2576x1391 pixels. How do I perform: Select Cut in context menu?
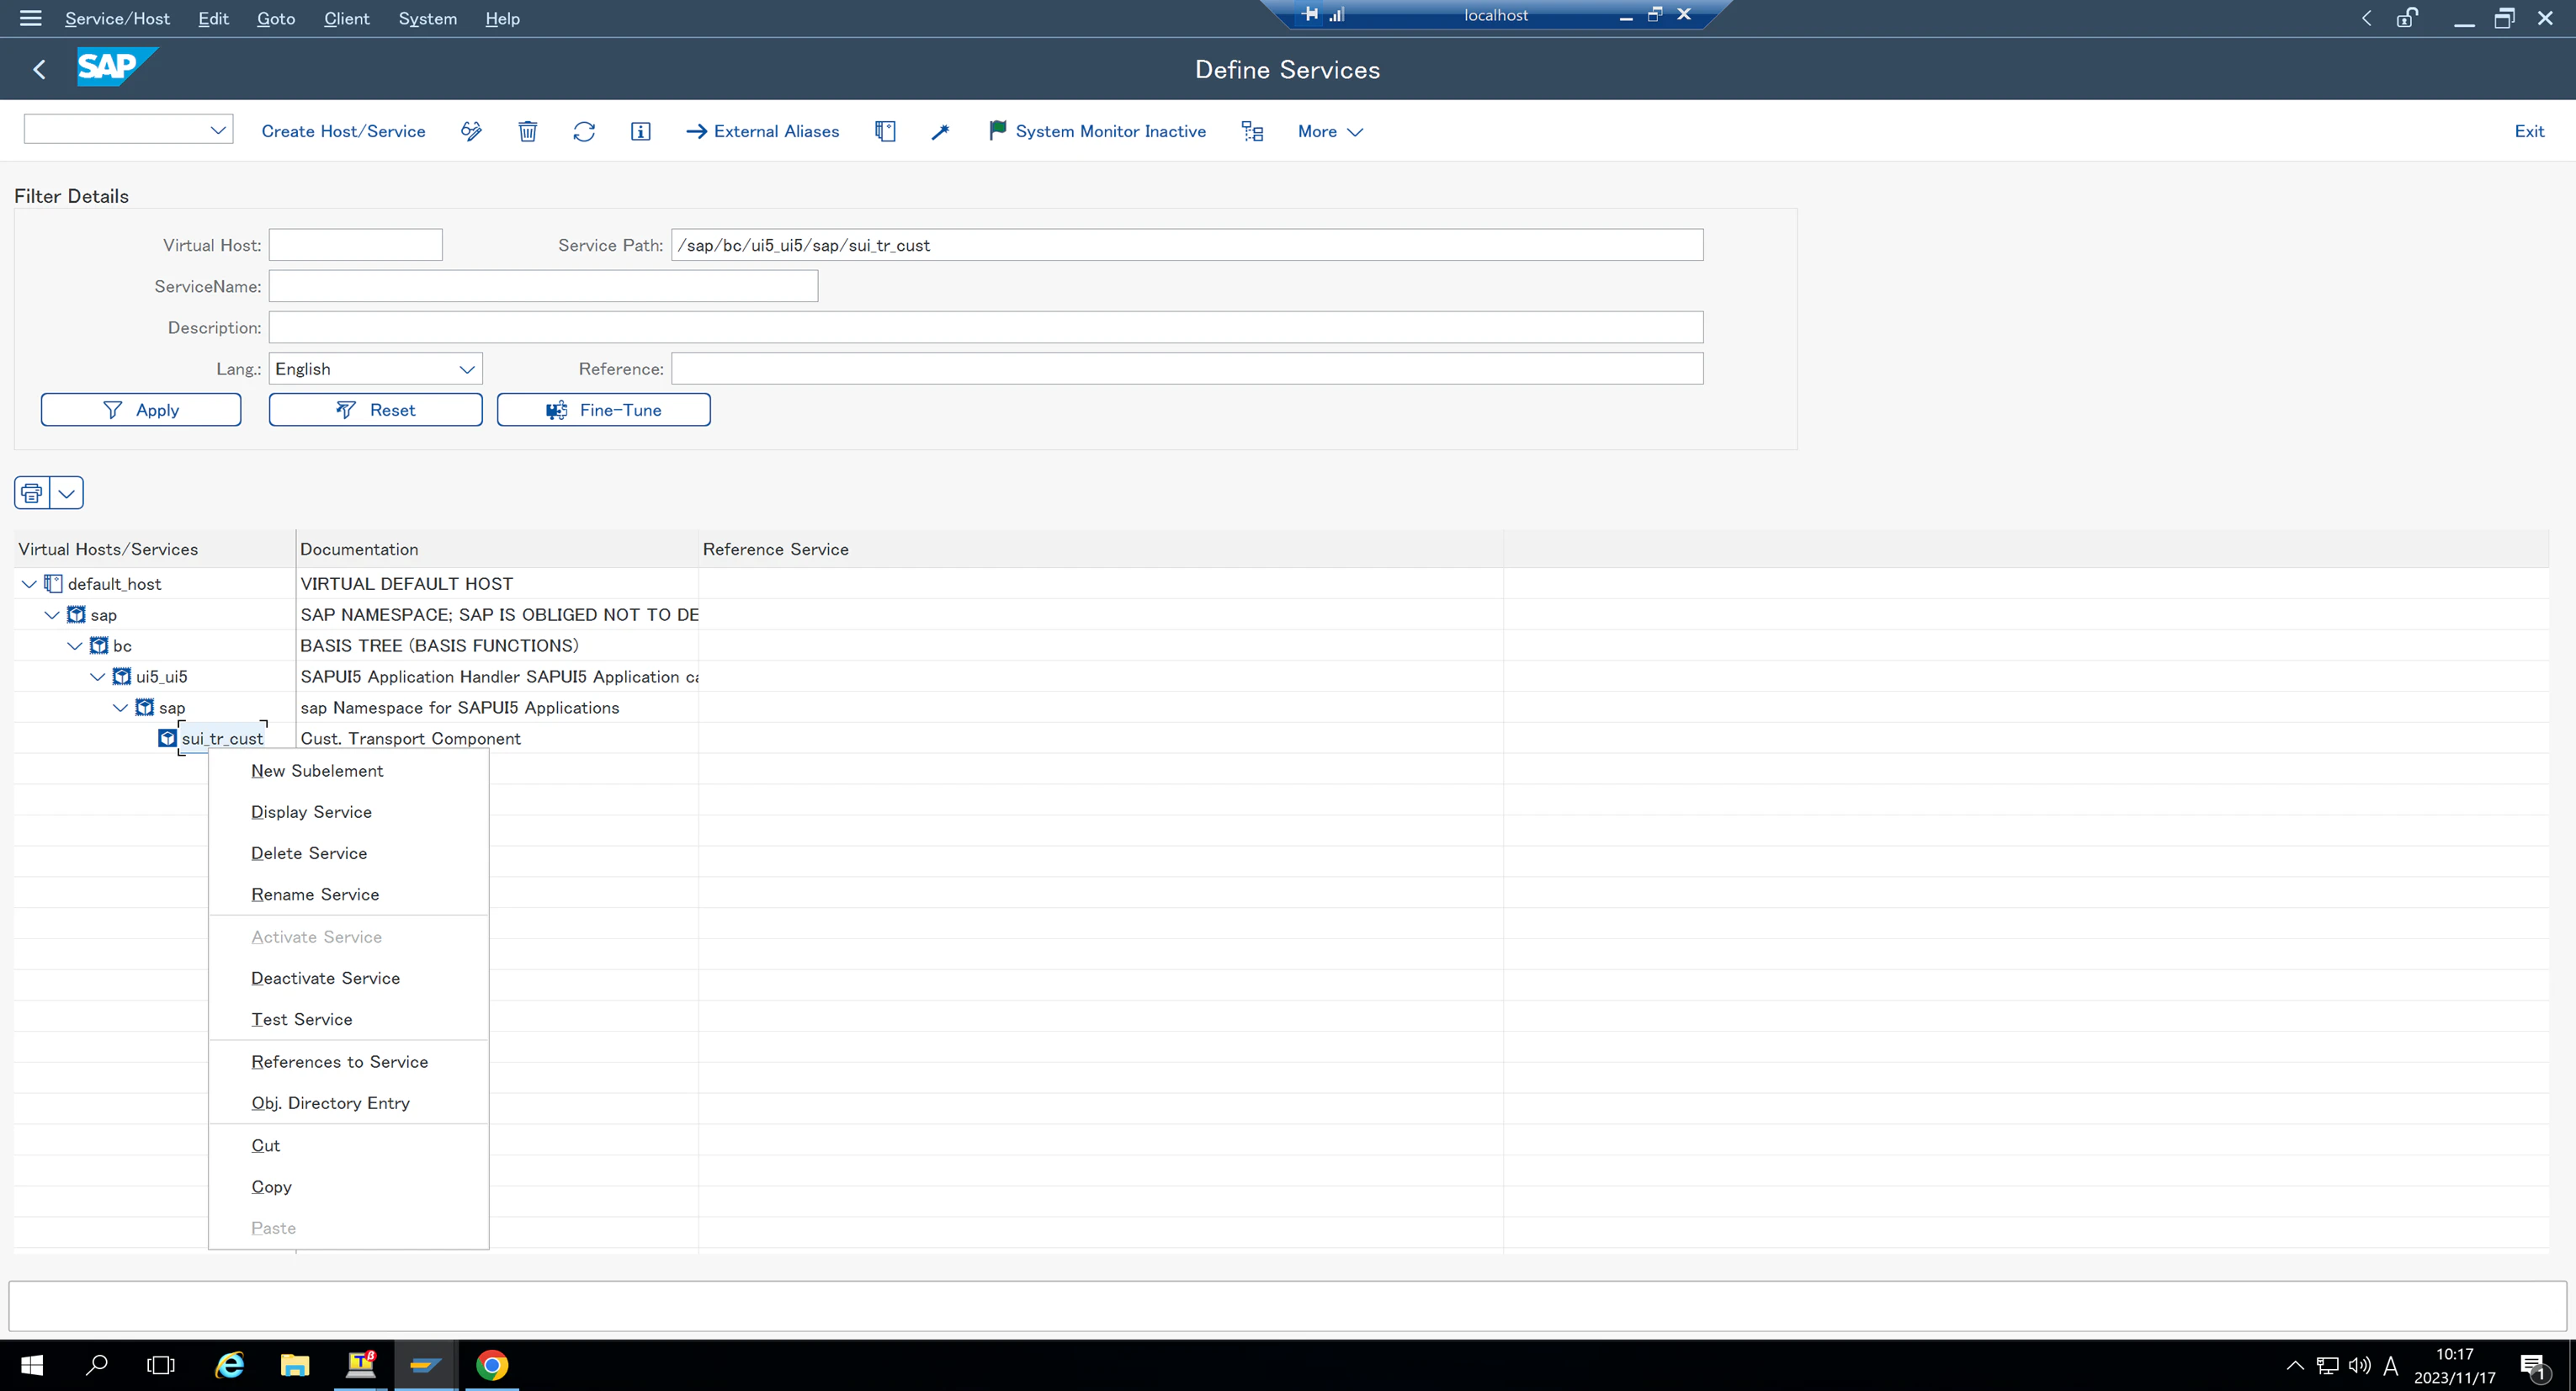[x=348, y=1146]
